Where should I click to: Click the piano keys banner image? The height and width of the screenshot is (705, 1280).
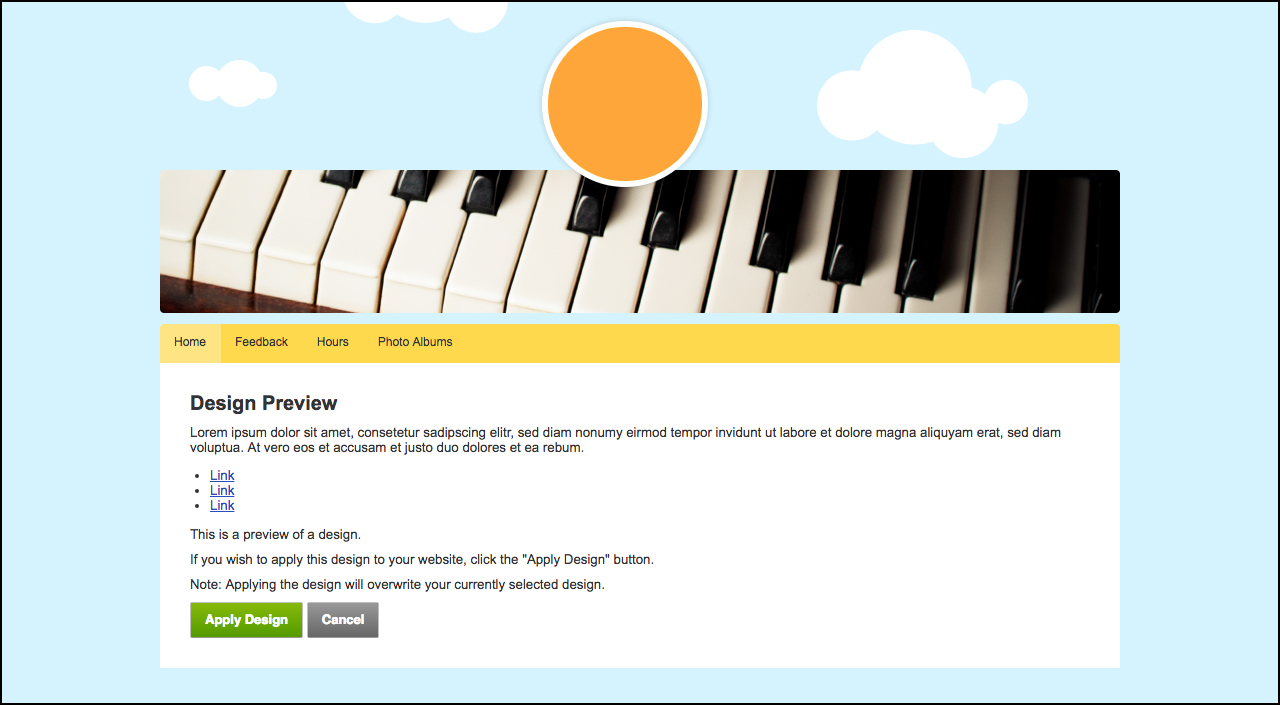640,242
